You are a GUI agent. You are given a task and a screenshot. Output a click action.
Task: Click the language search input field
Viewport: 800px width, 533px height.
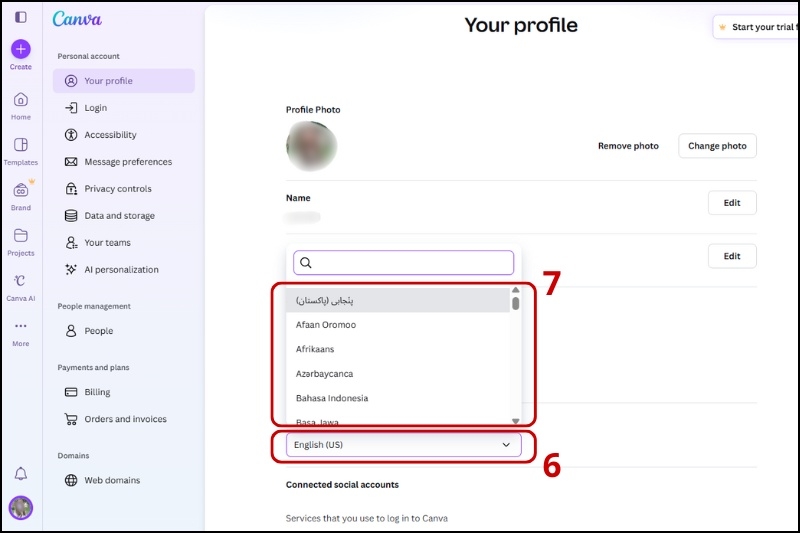[x=404, y=263]
